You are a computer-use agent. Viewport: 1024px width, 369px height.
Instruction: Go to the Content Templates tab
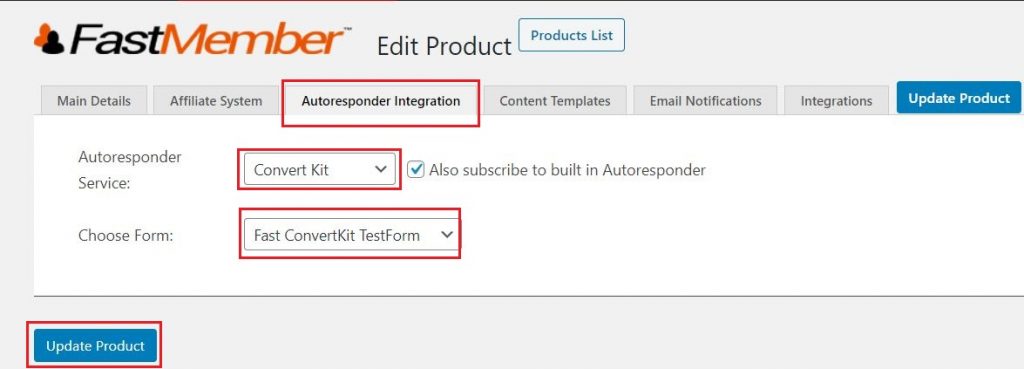(555, 101)
